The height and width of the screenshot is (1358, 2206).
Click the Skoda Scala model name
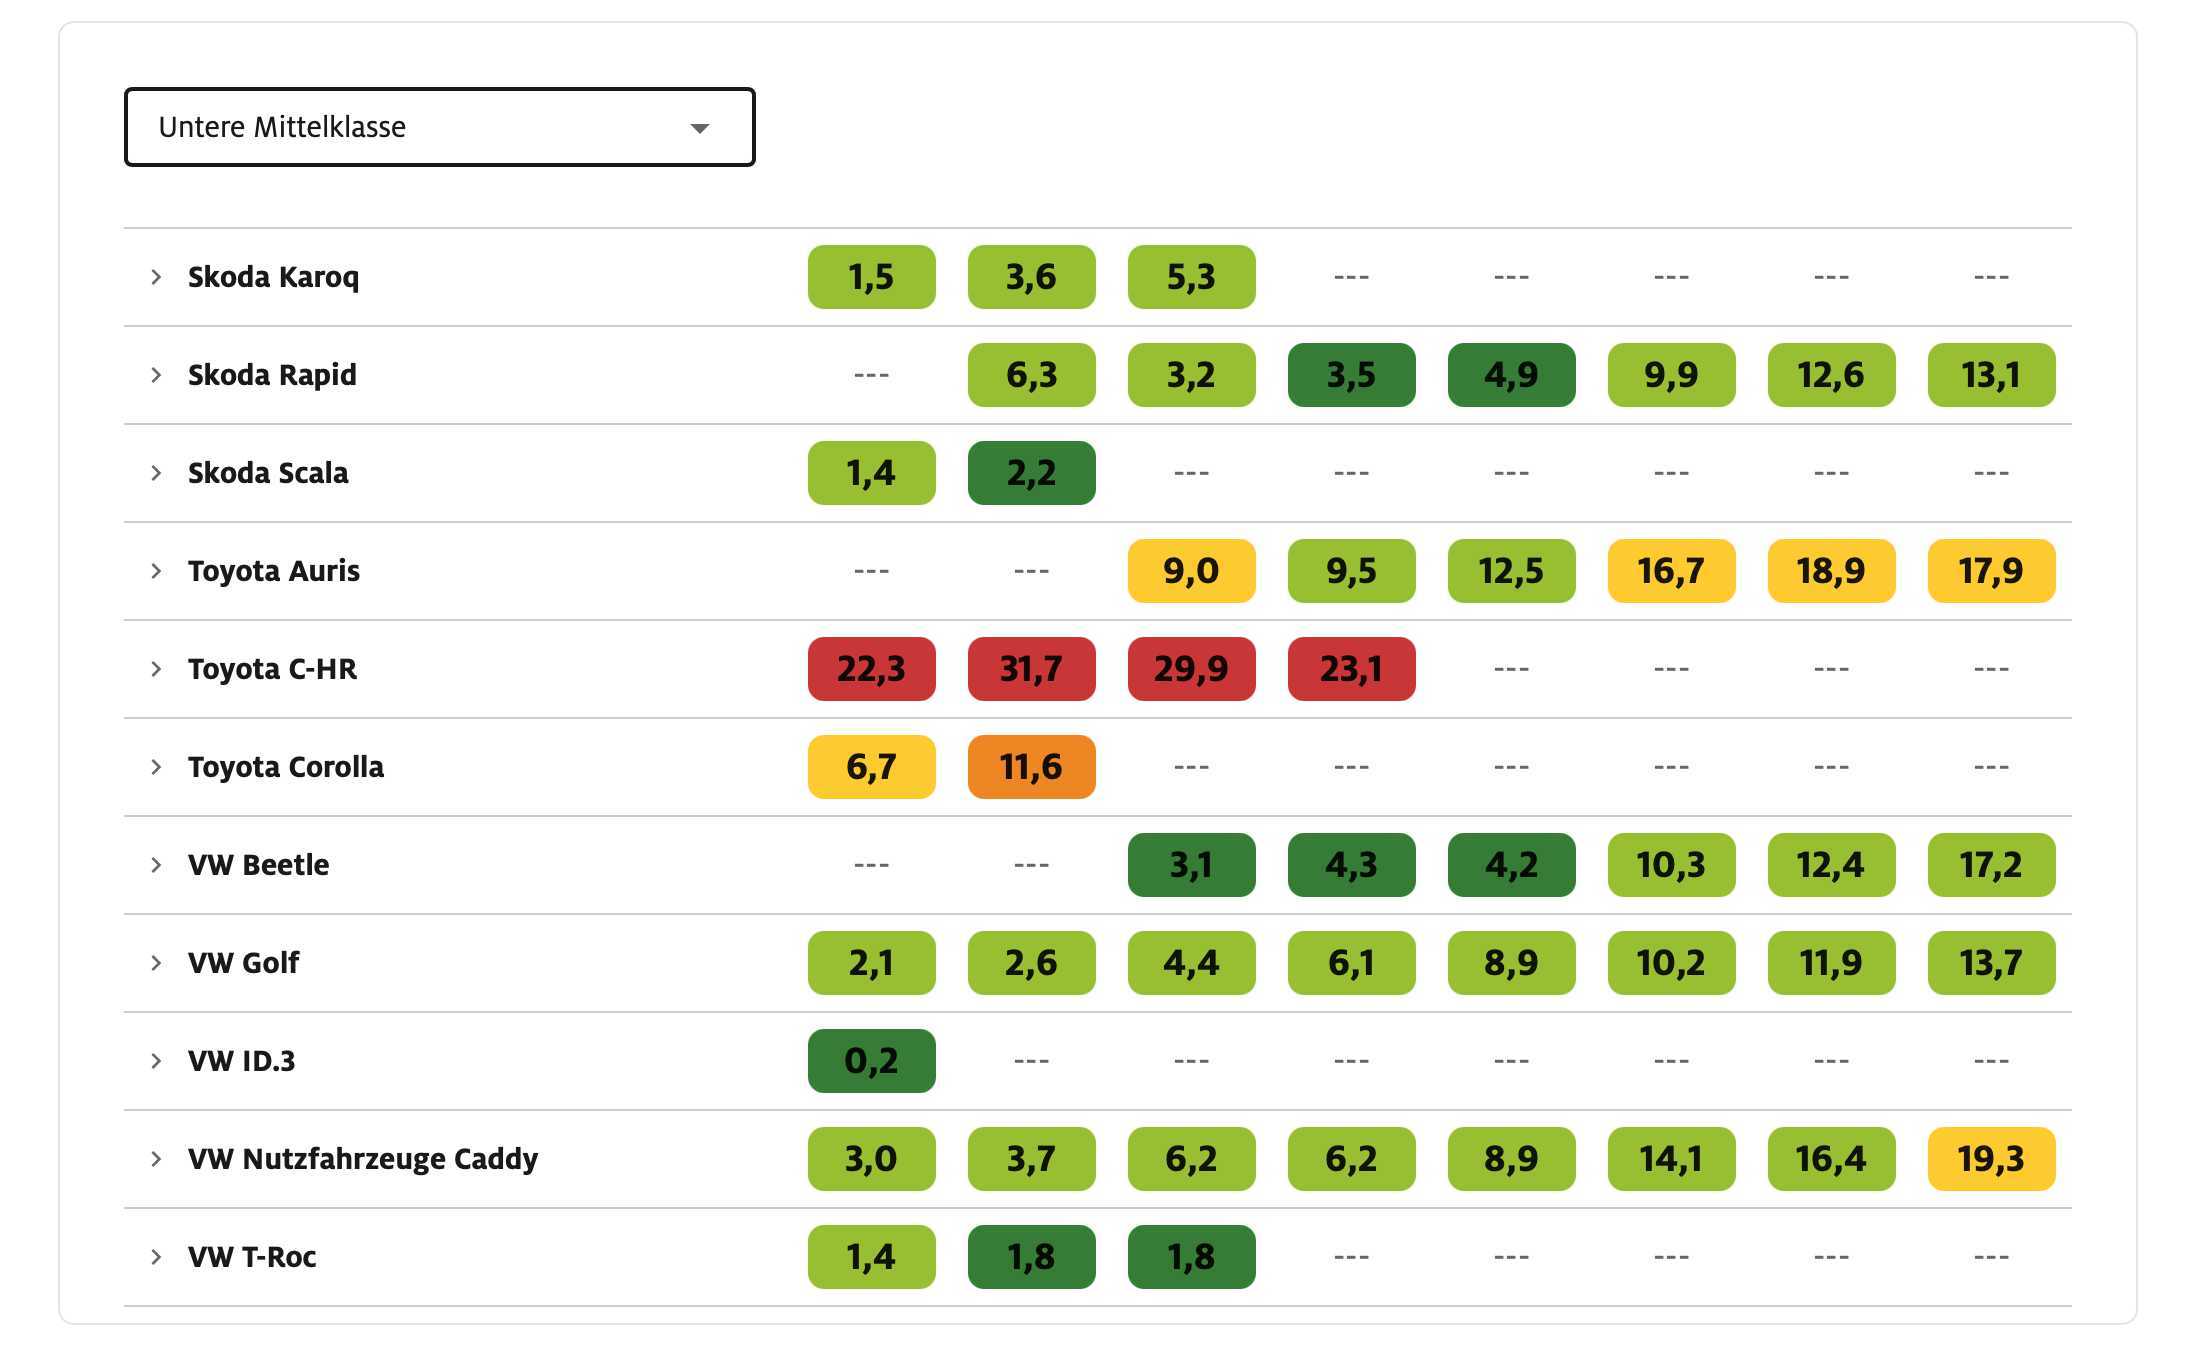[x=268, y=473]
